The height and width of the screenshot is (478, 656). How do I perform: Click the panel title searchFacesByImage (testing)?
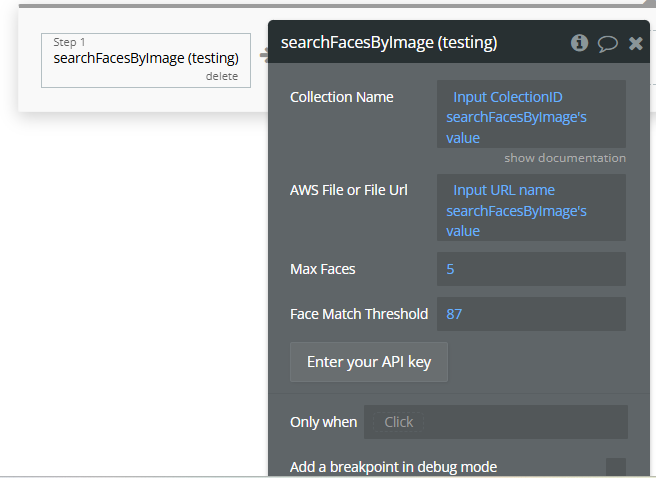[389, 43]
